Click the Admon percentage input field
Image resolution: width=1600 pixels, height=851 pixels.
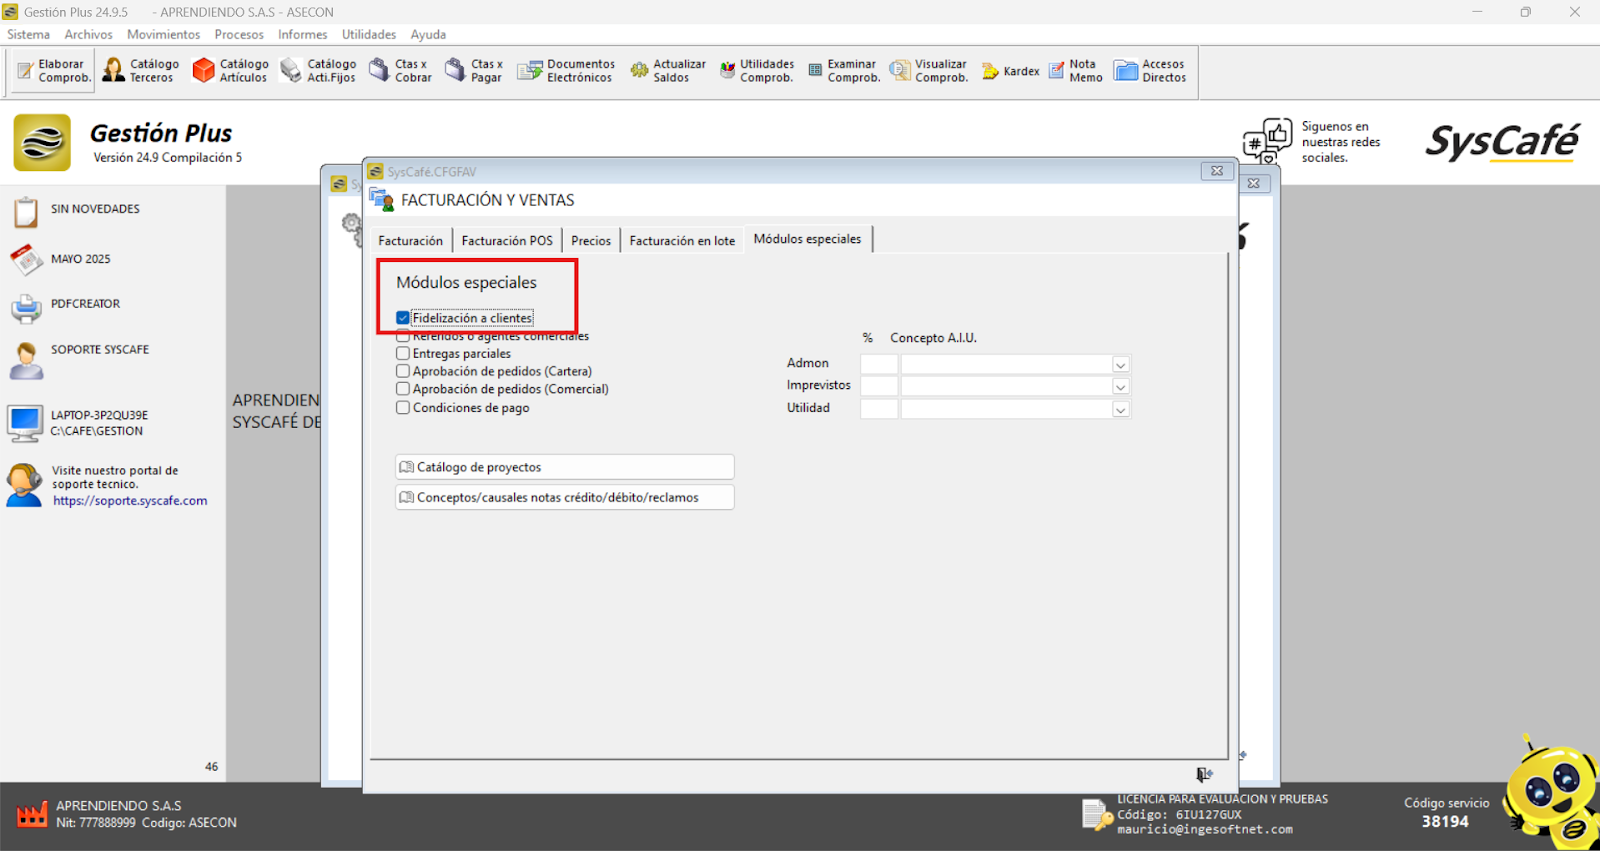point(879,365)
